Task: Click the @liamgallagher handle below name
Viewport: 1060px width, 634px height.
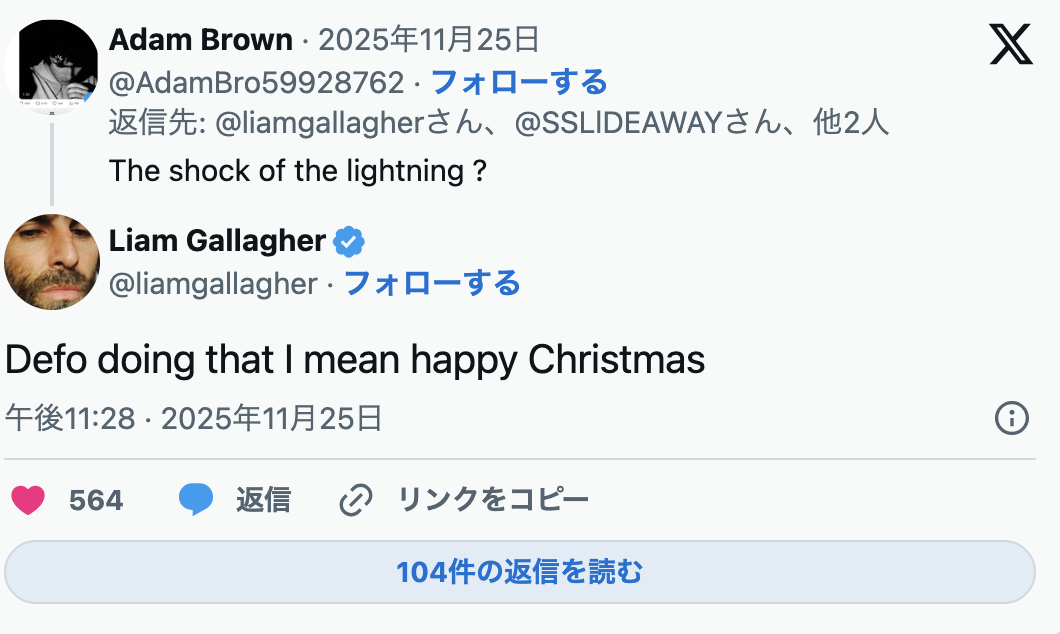Action: pos(213,284)
